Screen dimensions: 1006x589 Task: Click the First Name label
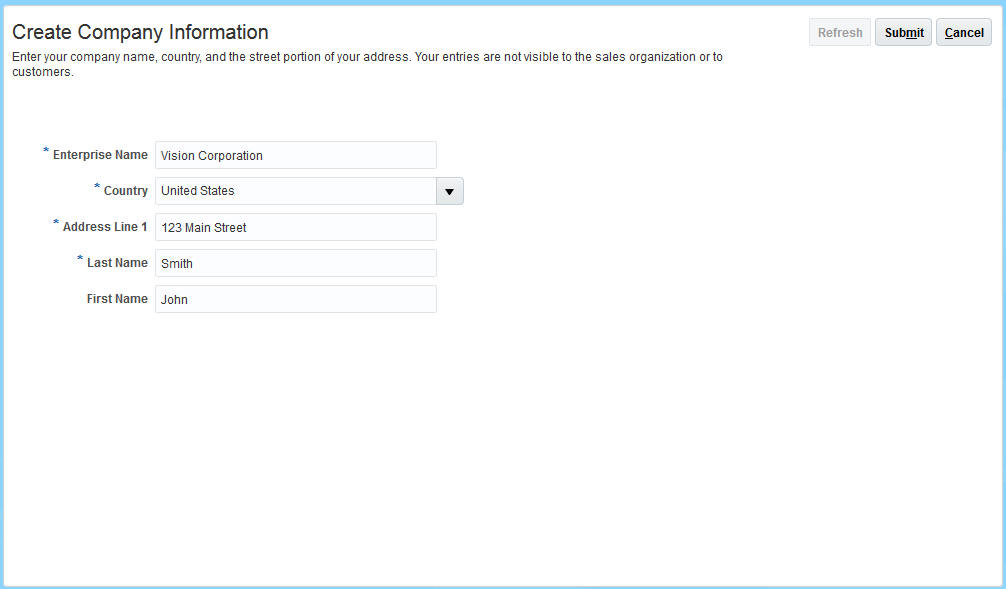coord(117,299)
